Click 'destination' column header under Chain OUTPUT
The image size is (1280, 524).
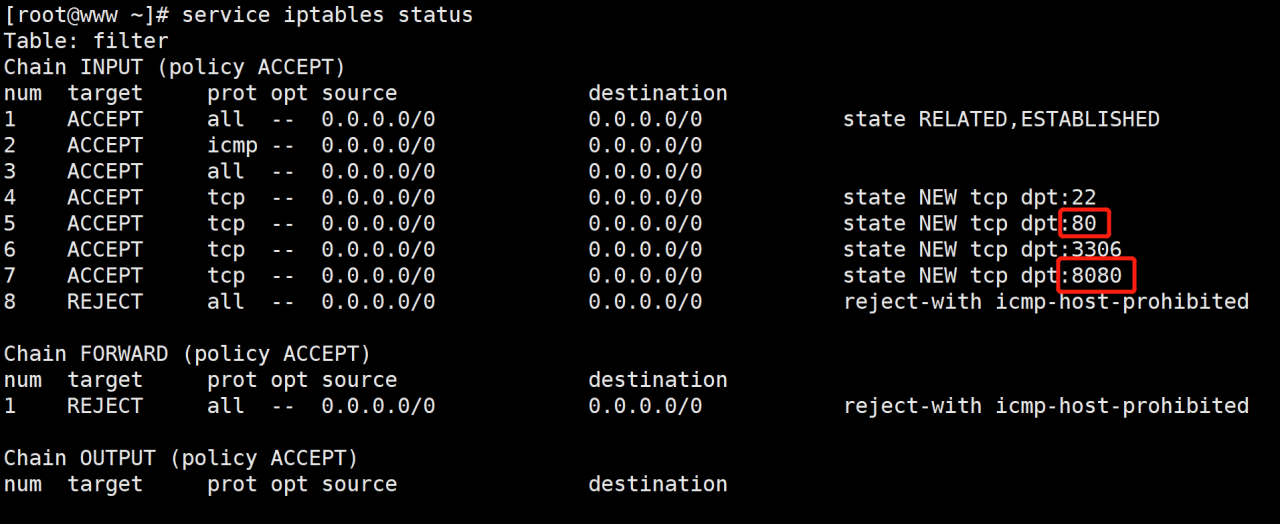[x=657, y=484]
